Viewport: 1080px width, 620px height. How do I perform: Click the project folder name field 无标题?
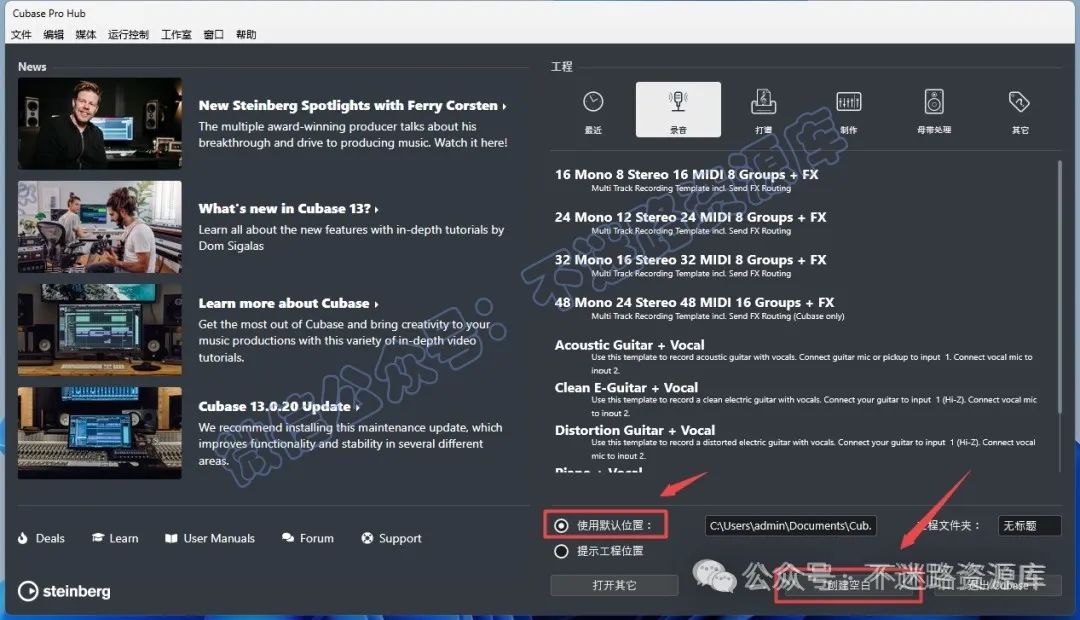(x=1030, y=526)
